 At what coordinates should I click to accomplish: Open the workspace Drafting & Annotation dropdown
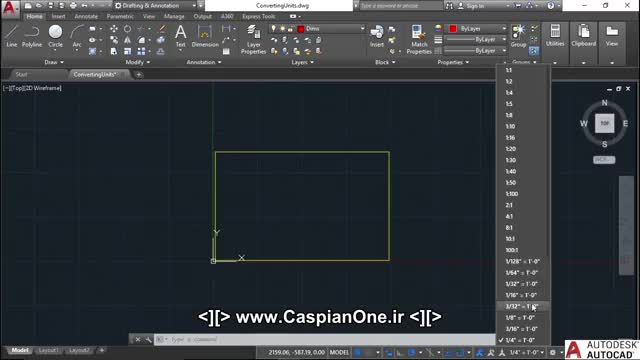tap(156, 6)
